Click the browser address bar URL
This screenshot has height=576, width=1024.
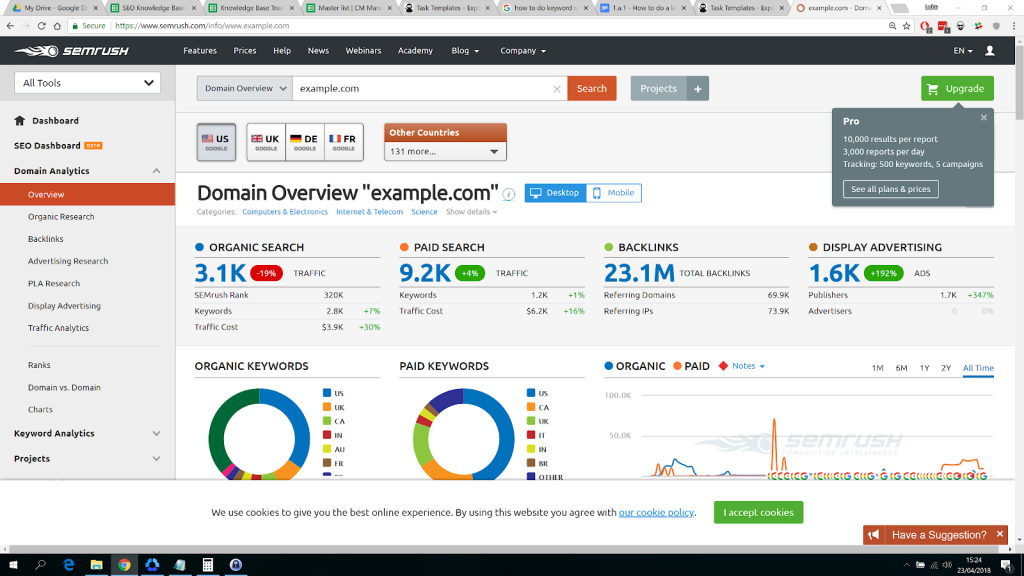pyautogui.click(x=202, y=26)
